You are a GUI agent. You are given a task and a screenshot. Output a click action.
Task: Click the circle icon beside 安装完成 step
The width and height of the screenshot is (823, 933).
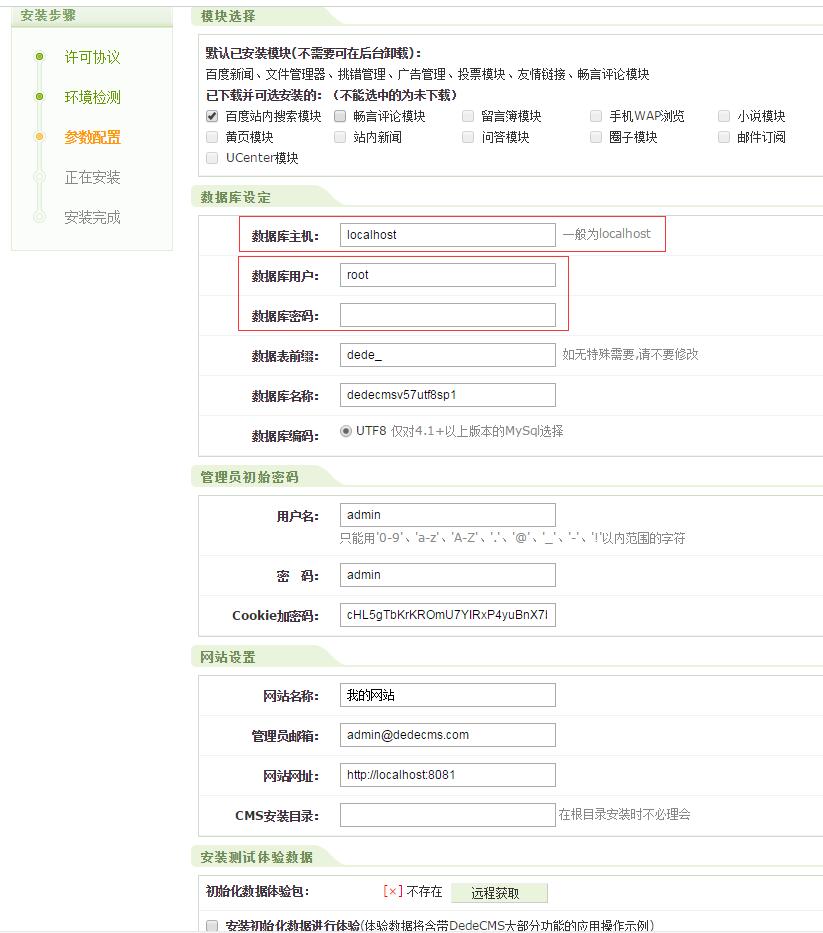pyautogui.click(x=39, y=215)
